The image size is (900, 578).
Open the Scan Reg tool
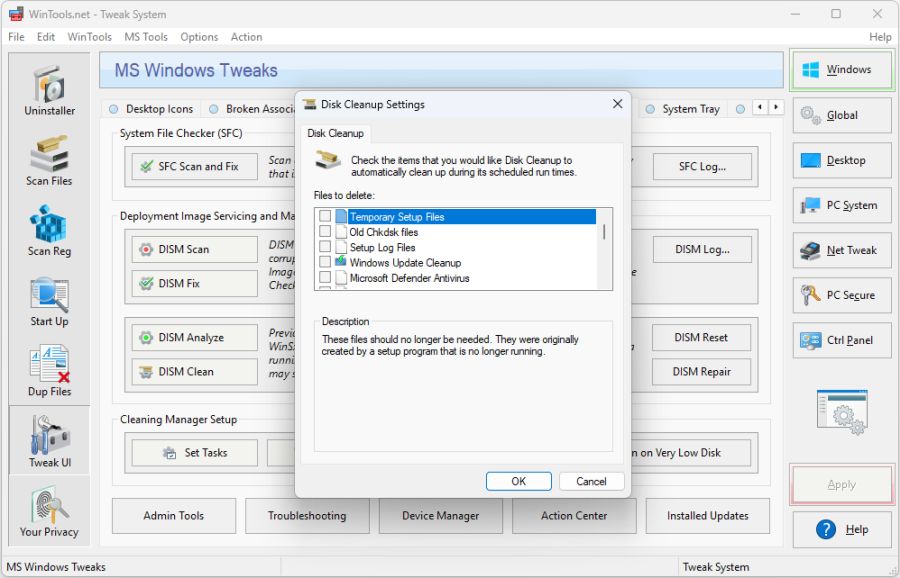pyautogui.click(x=48, y=228)
